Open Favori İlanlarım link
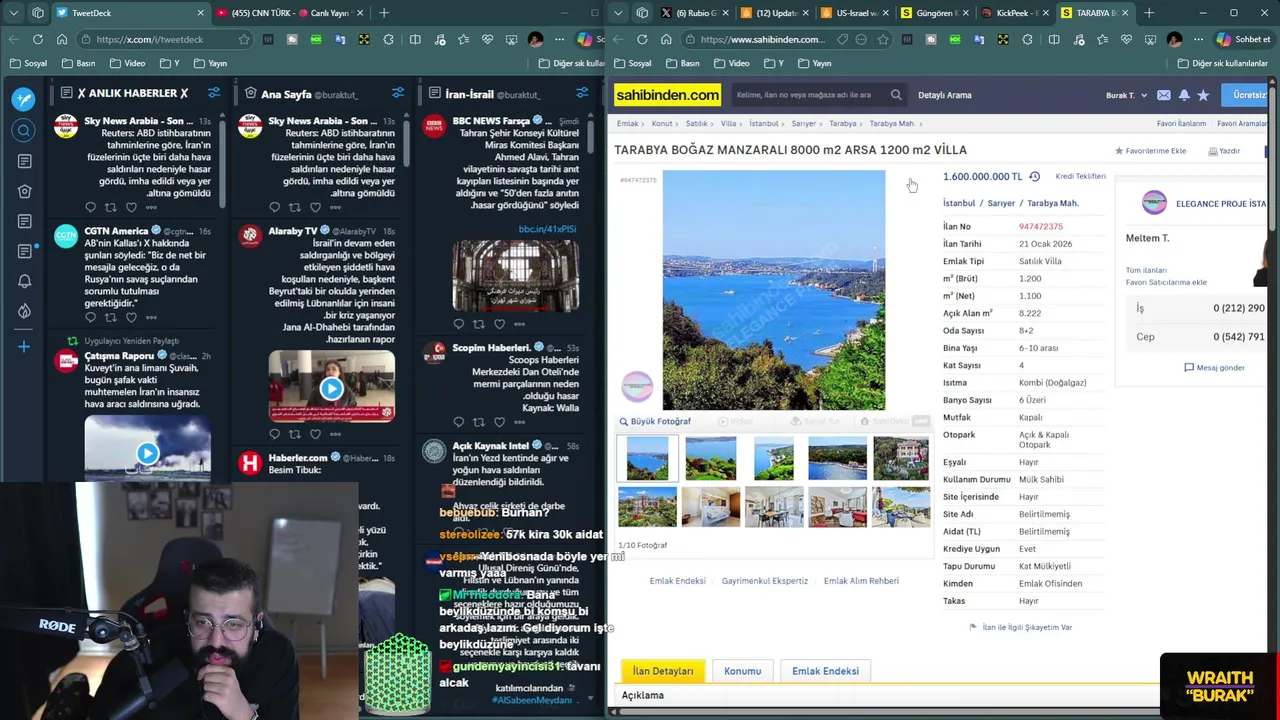Image resolution: width=1280 pixels, height=720 pixels. click(1181, 124)
